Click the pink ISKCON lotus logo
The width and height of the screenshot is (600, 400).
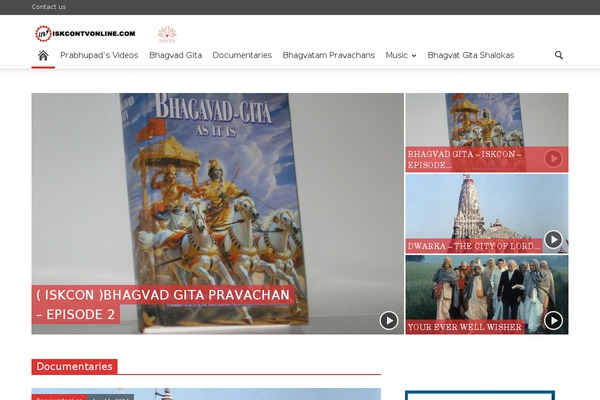(x=167, y=34)
